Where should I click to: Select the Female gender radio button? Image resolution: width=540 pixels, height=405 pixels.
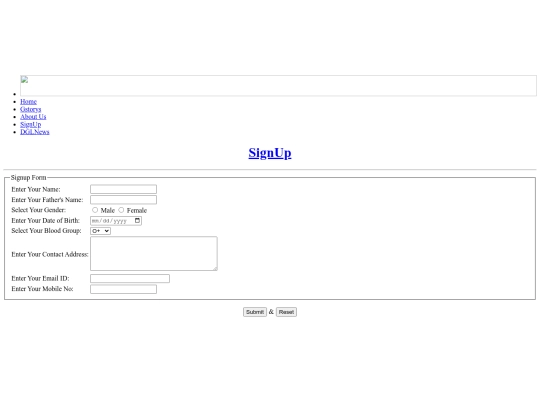(121, 210)
